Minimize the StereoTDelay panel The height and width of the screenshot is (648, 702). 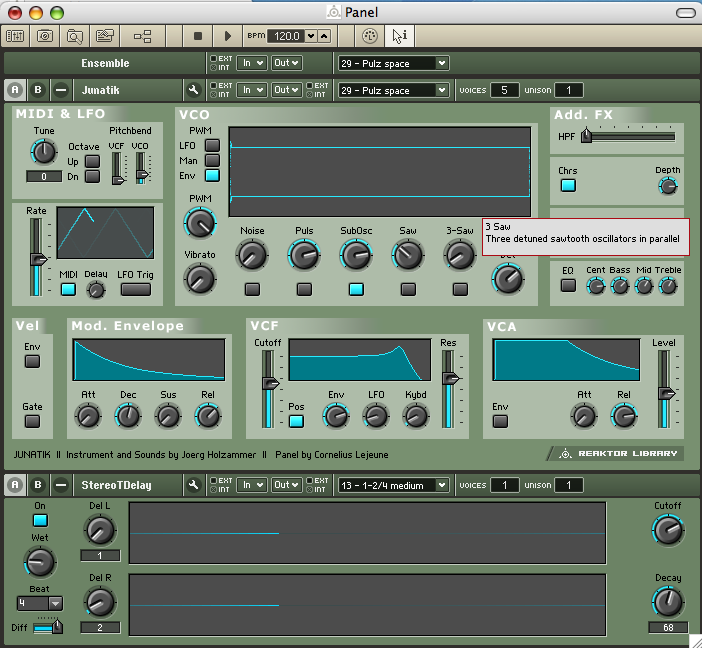point(61,485)
